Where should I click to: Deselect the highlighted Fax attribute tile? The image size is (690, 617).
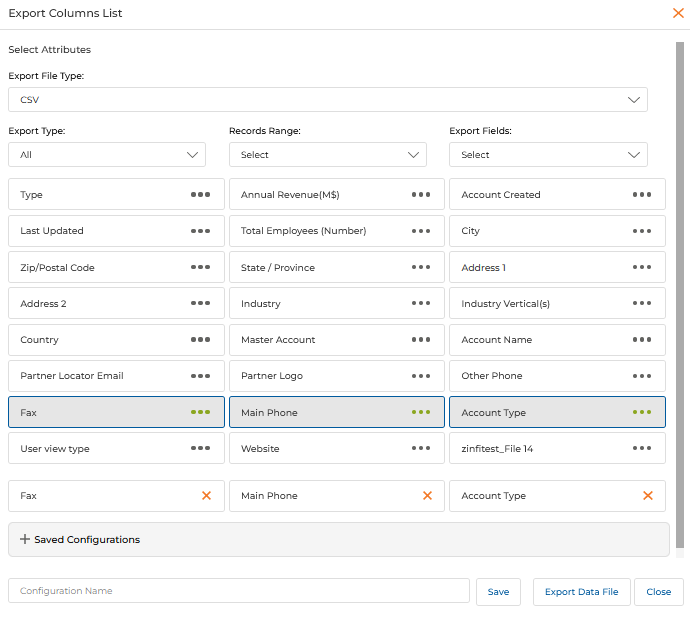pyautogui.click(x=116, y=412)
